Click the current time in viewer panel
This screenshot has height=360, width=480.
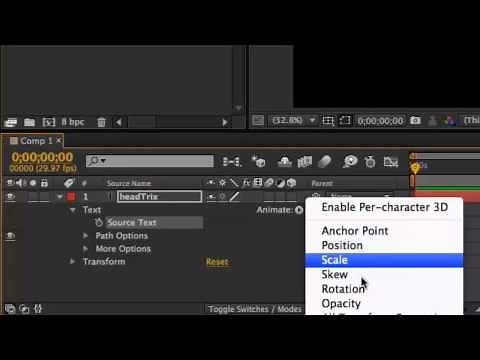[380, 121]
